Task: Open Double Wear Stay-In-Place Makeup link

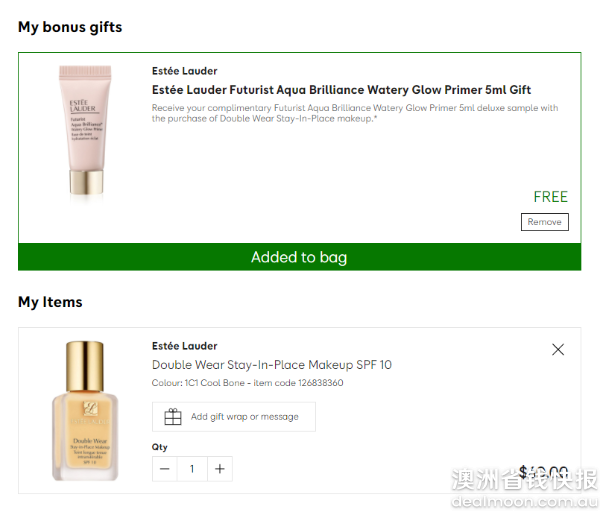Action: pyautogui.click(x=272, y=365)
